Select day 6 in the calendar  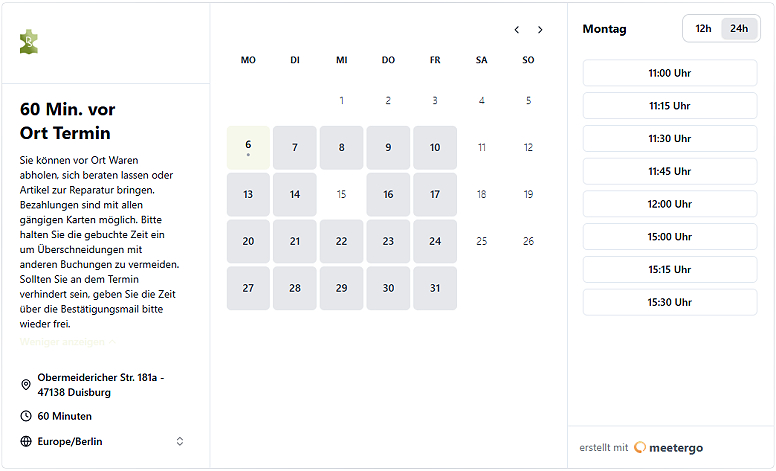248,147
